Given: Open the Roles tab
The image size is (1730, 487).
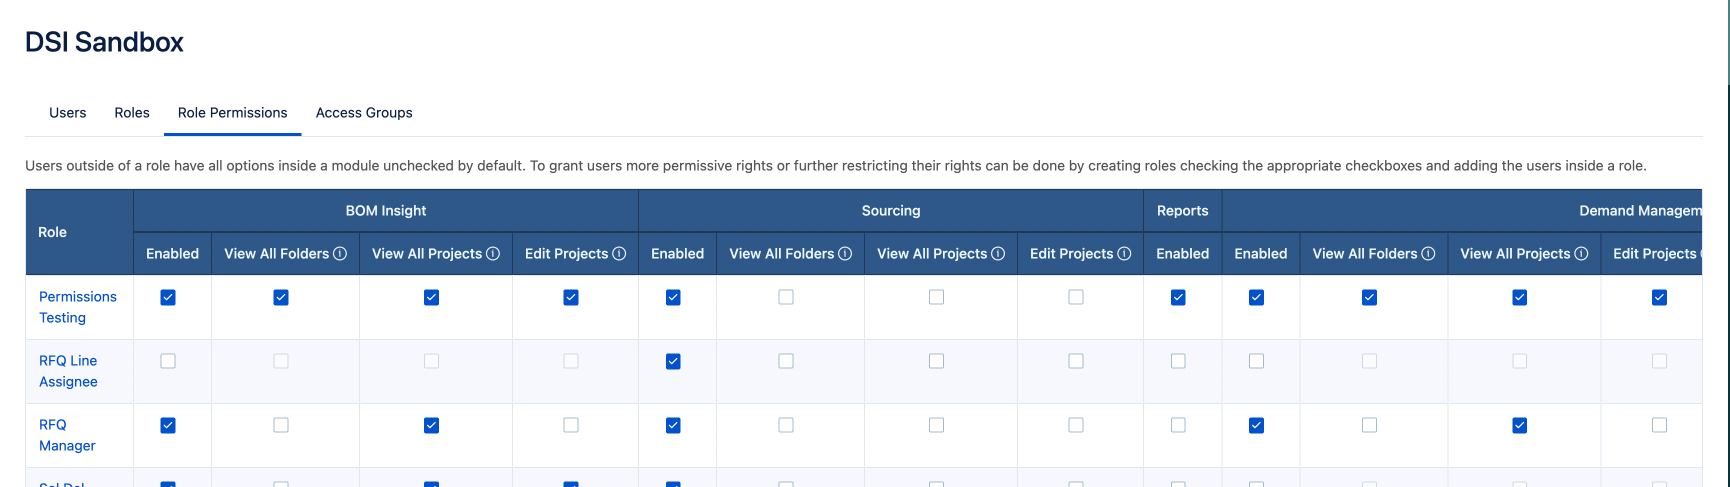Looking at the screenshot, I should tap(132, 113).
